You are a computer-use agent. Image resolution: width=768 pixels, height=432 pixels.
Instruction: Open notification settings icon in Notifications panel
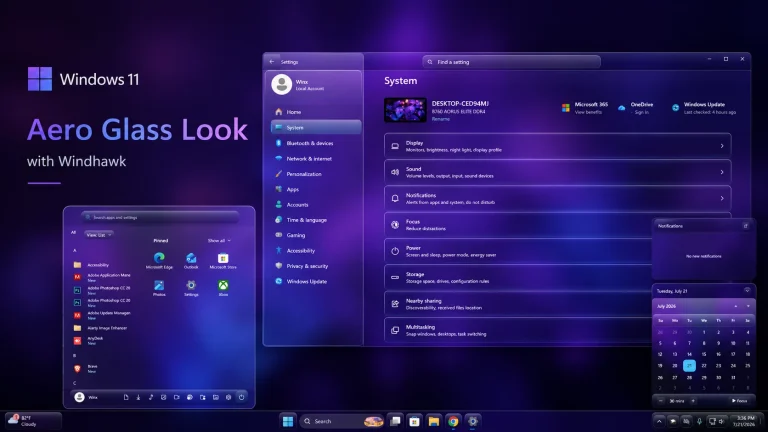(x=745, y=226)
